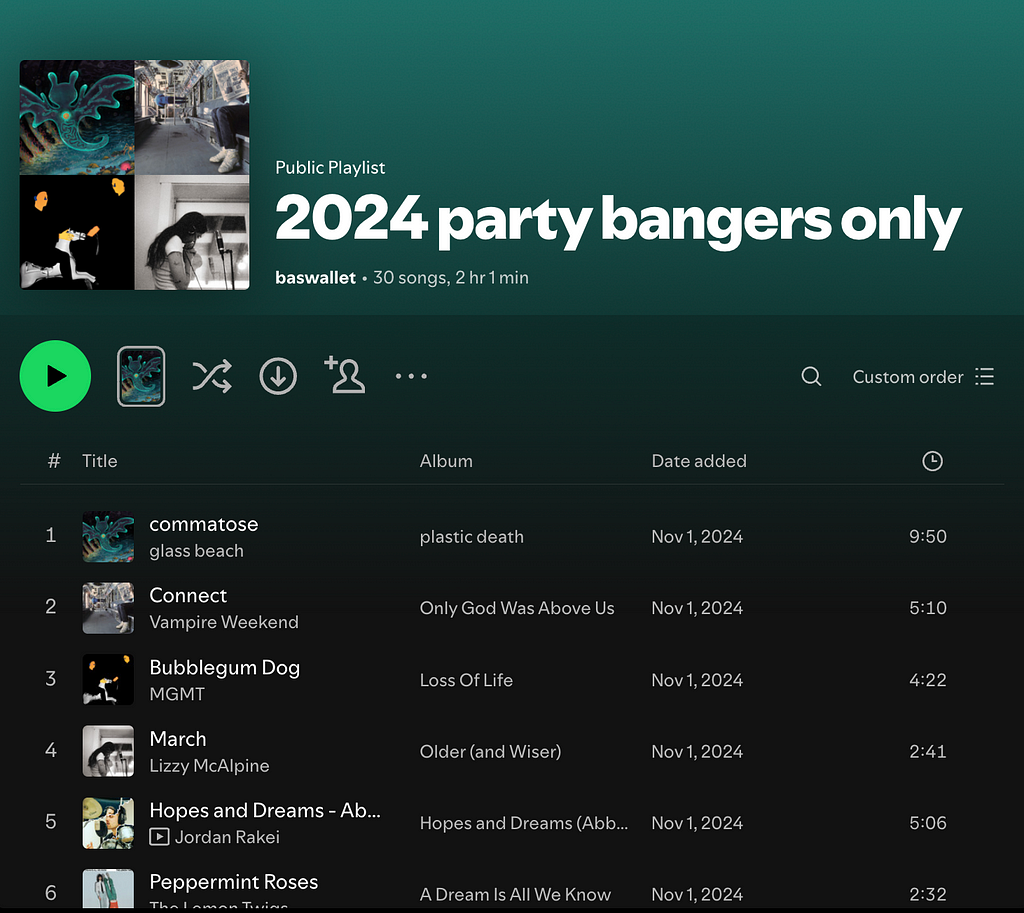
Task: Open the plastic death album link
Action: (472, 537)
